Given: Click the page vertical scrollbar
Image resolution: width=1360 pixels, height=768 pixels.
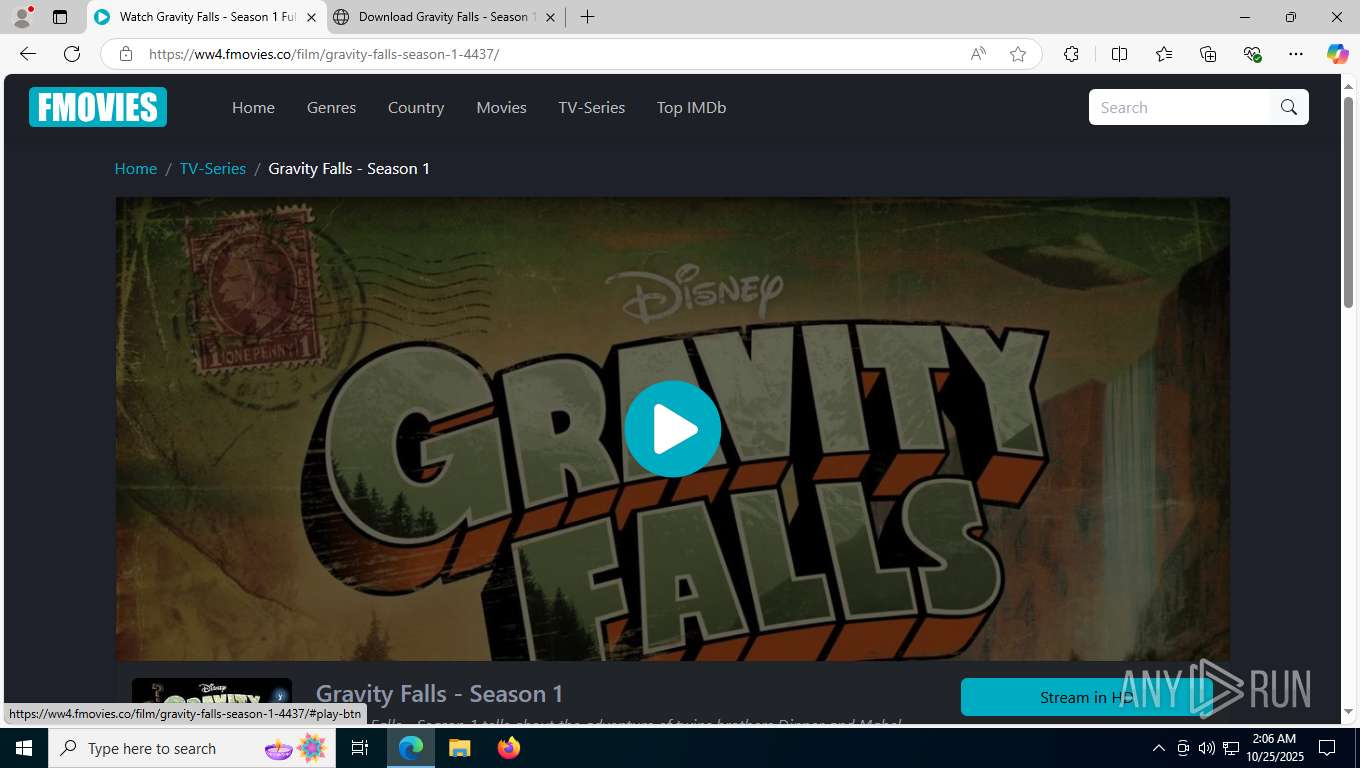Looking at the screenshot, I should (1348, 200).
